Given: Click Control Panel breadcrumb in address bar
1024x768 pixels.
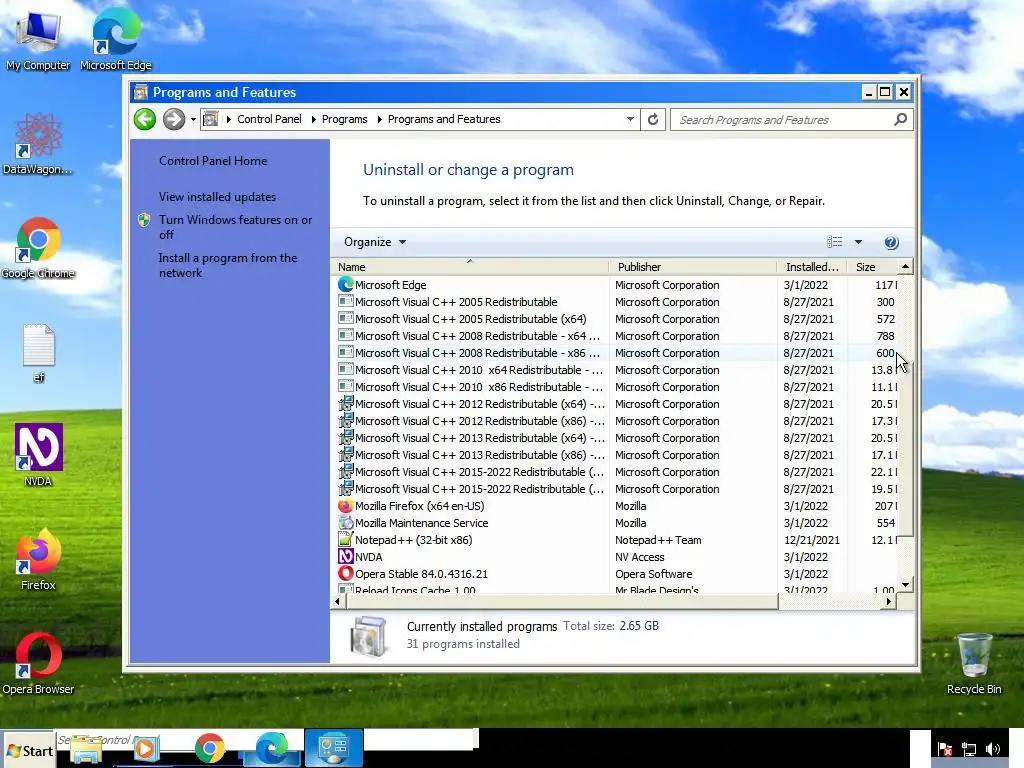Looking at the screenshot, I should point(269,119).
